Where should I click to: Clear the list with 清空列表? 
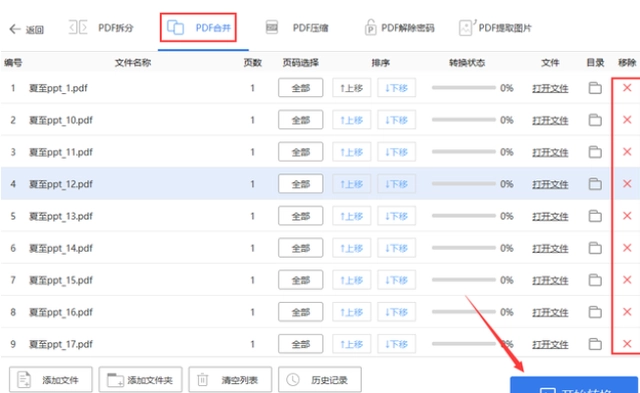click(x=230, y=380)
